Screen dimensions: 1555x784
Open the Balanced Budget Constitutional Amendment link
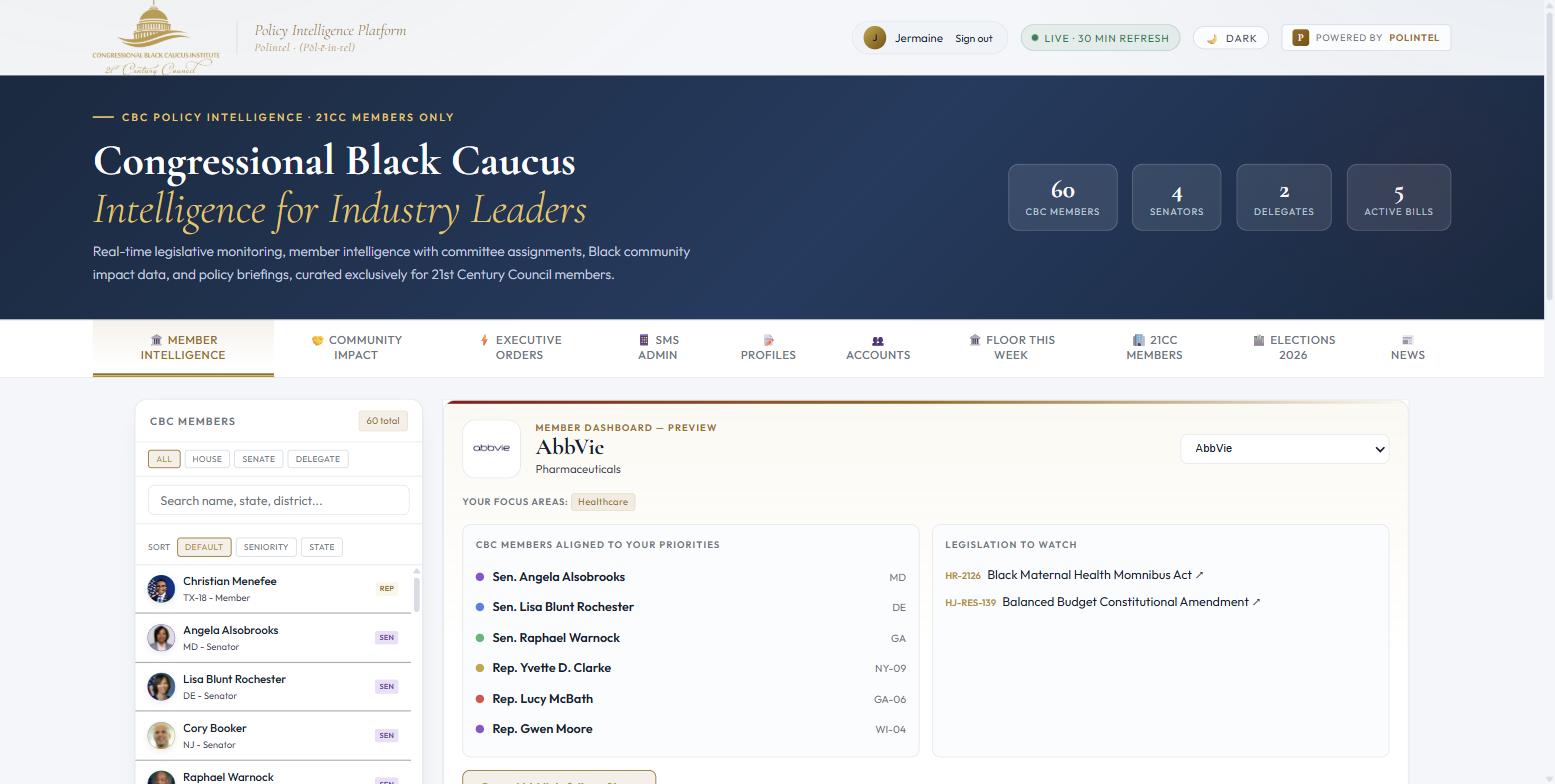[x=1131, y=602]
